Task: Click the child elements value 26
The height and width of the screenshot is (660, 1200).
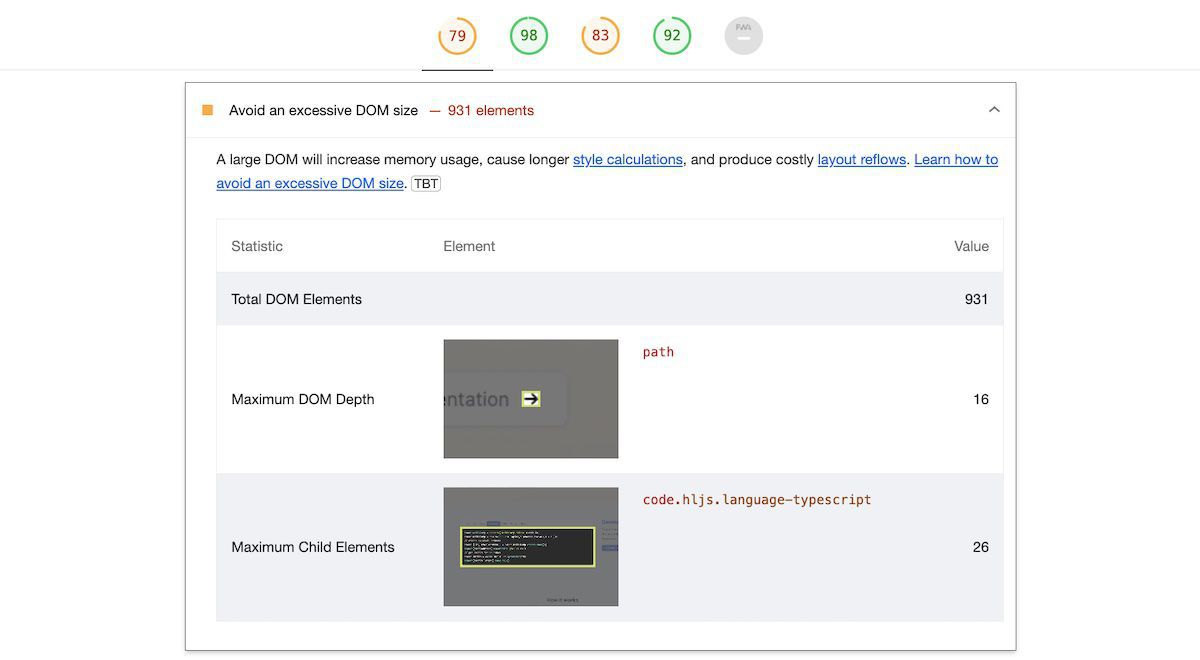Action: click(x=981, y=547)
